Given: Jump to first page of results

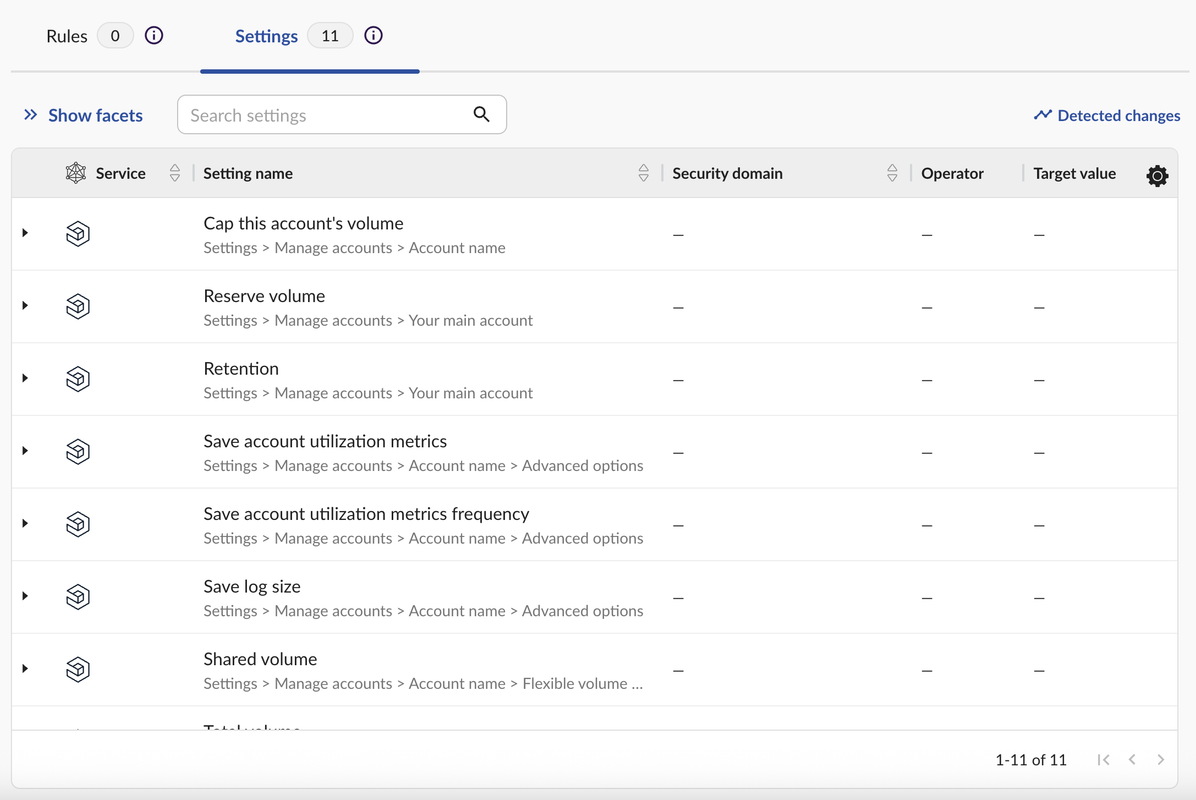Looking at the screenshot, I should click(x=1103, y=760).
